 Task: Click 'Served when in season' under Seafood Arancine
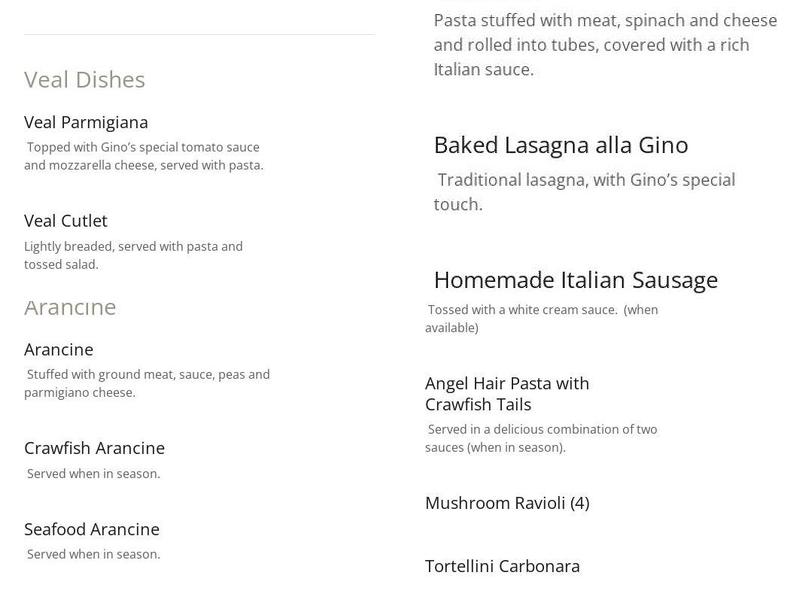pos(93,554)
